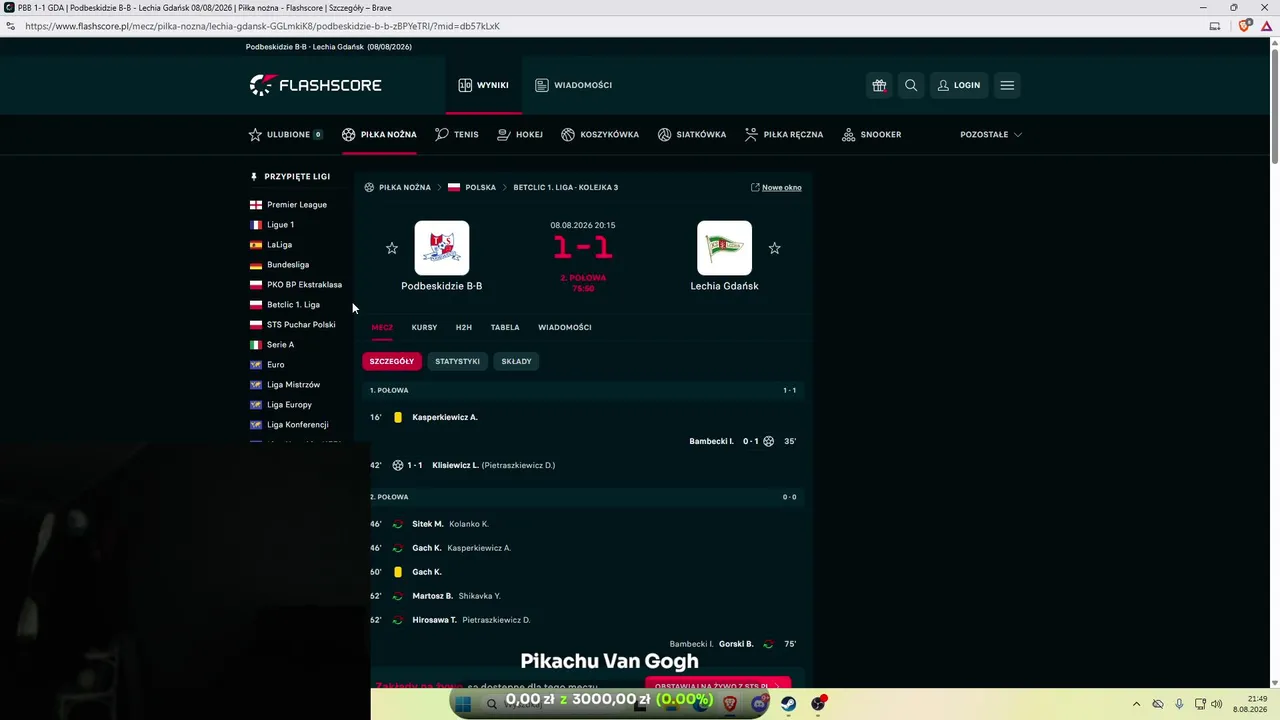Viewport: 1280px width, 720px height.
Task: Open Premier League pinned league
Action: pyautogui.click(x=288, y=205)
